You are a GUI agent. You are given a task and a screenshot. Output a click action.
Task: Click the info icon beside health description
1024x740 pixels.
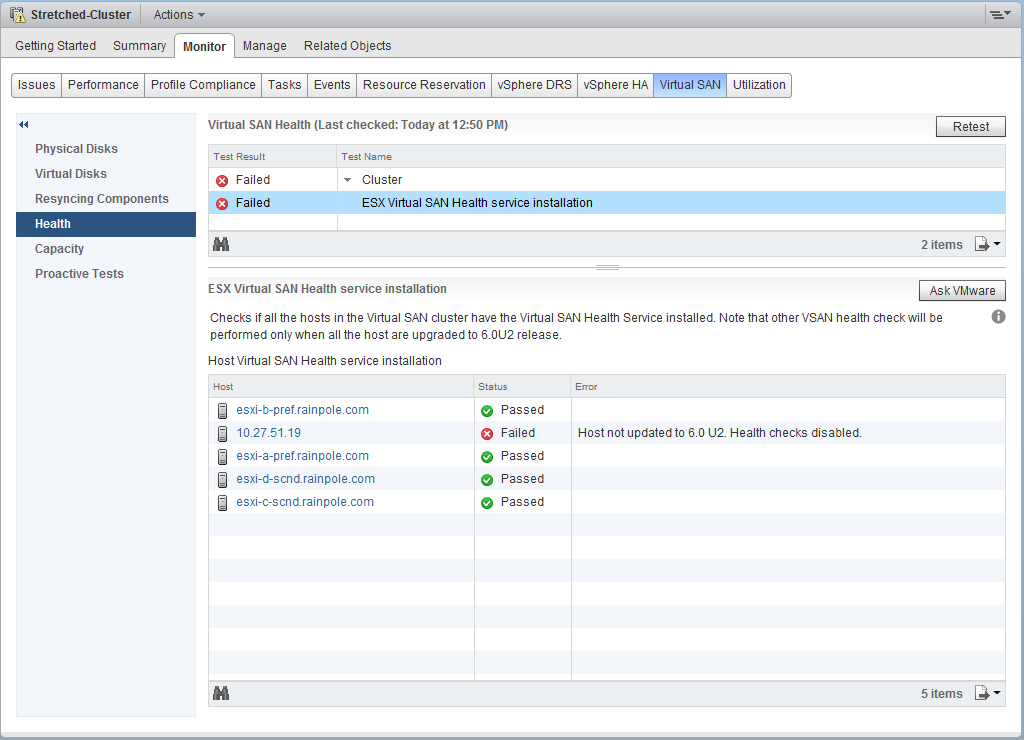(x=998, y=317)
